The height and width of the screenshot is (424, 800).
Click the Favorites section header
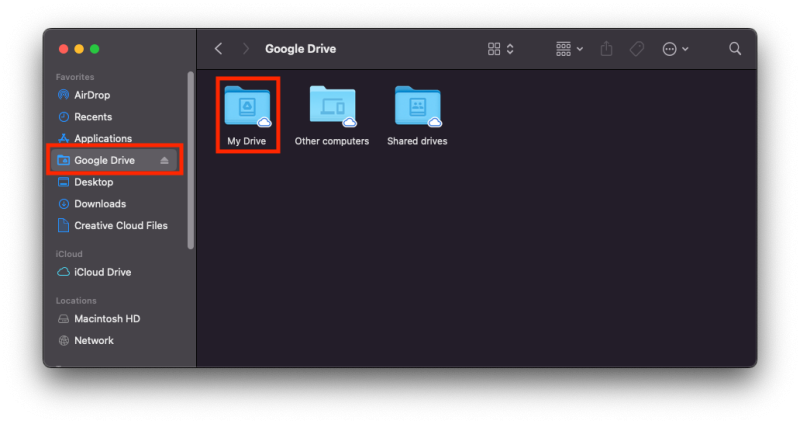(75, 77)
